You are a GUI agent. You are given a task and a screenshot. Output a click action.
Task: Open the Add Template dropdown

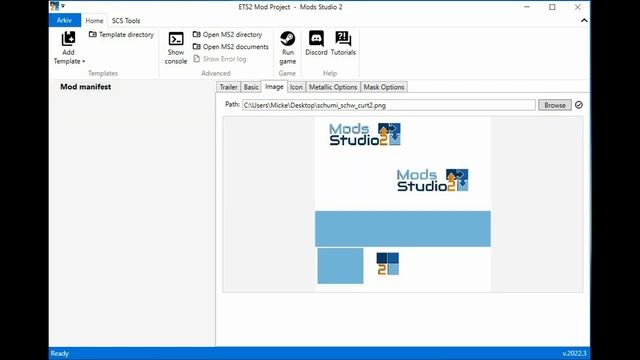(69, 48)
